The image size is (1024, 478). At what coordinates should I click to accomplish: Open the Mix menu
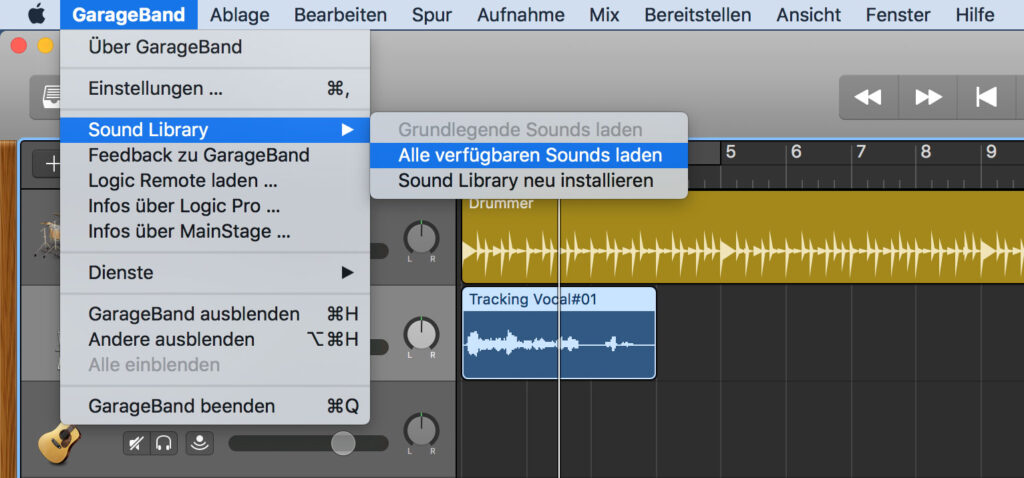pos(604,14)
